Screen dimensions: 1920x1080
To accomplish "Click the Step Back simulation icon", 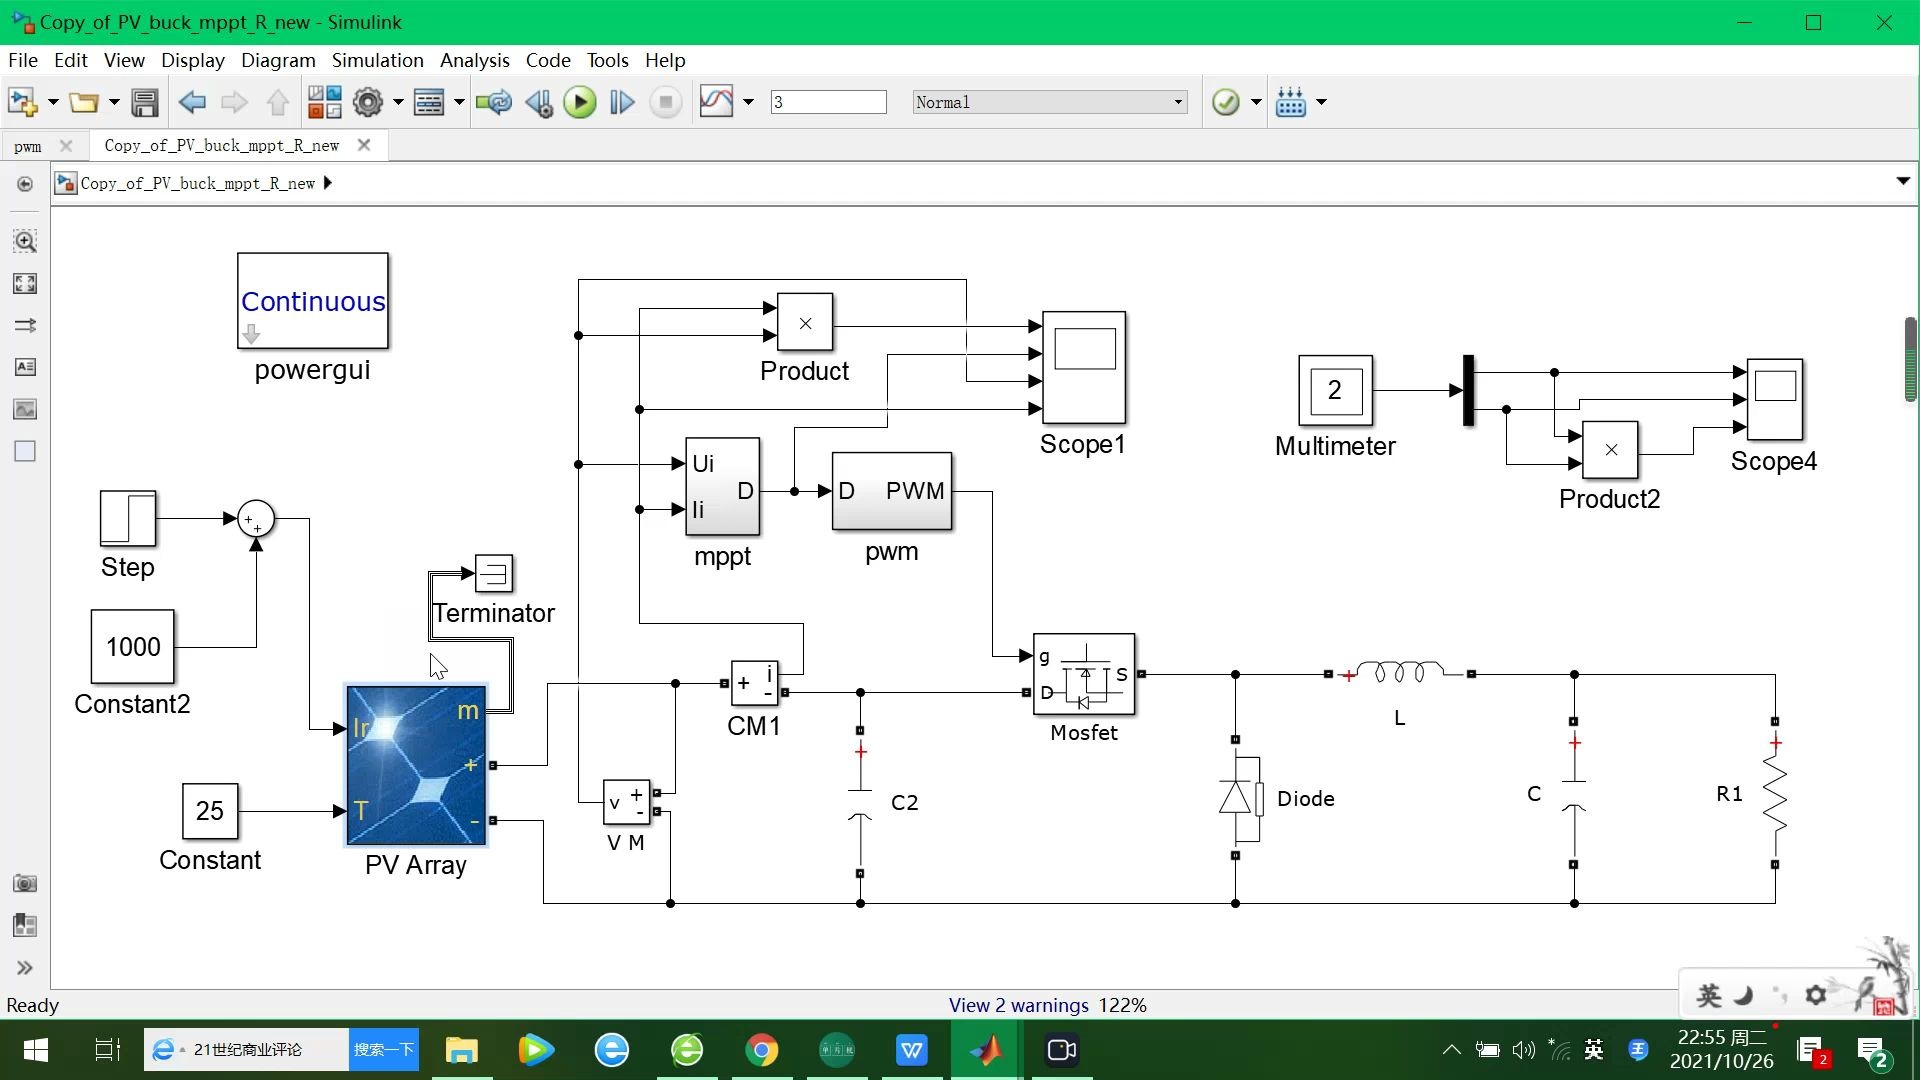I will [x=539, y=102].
